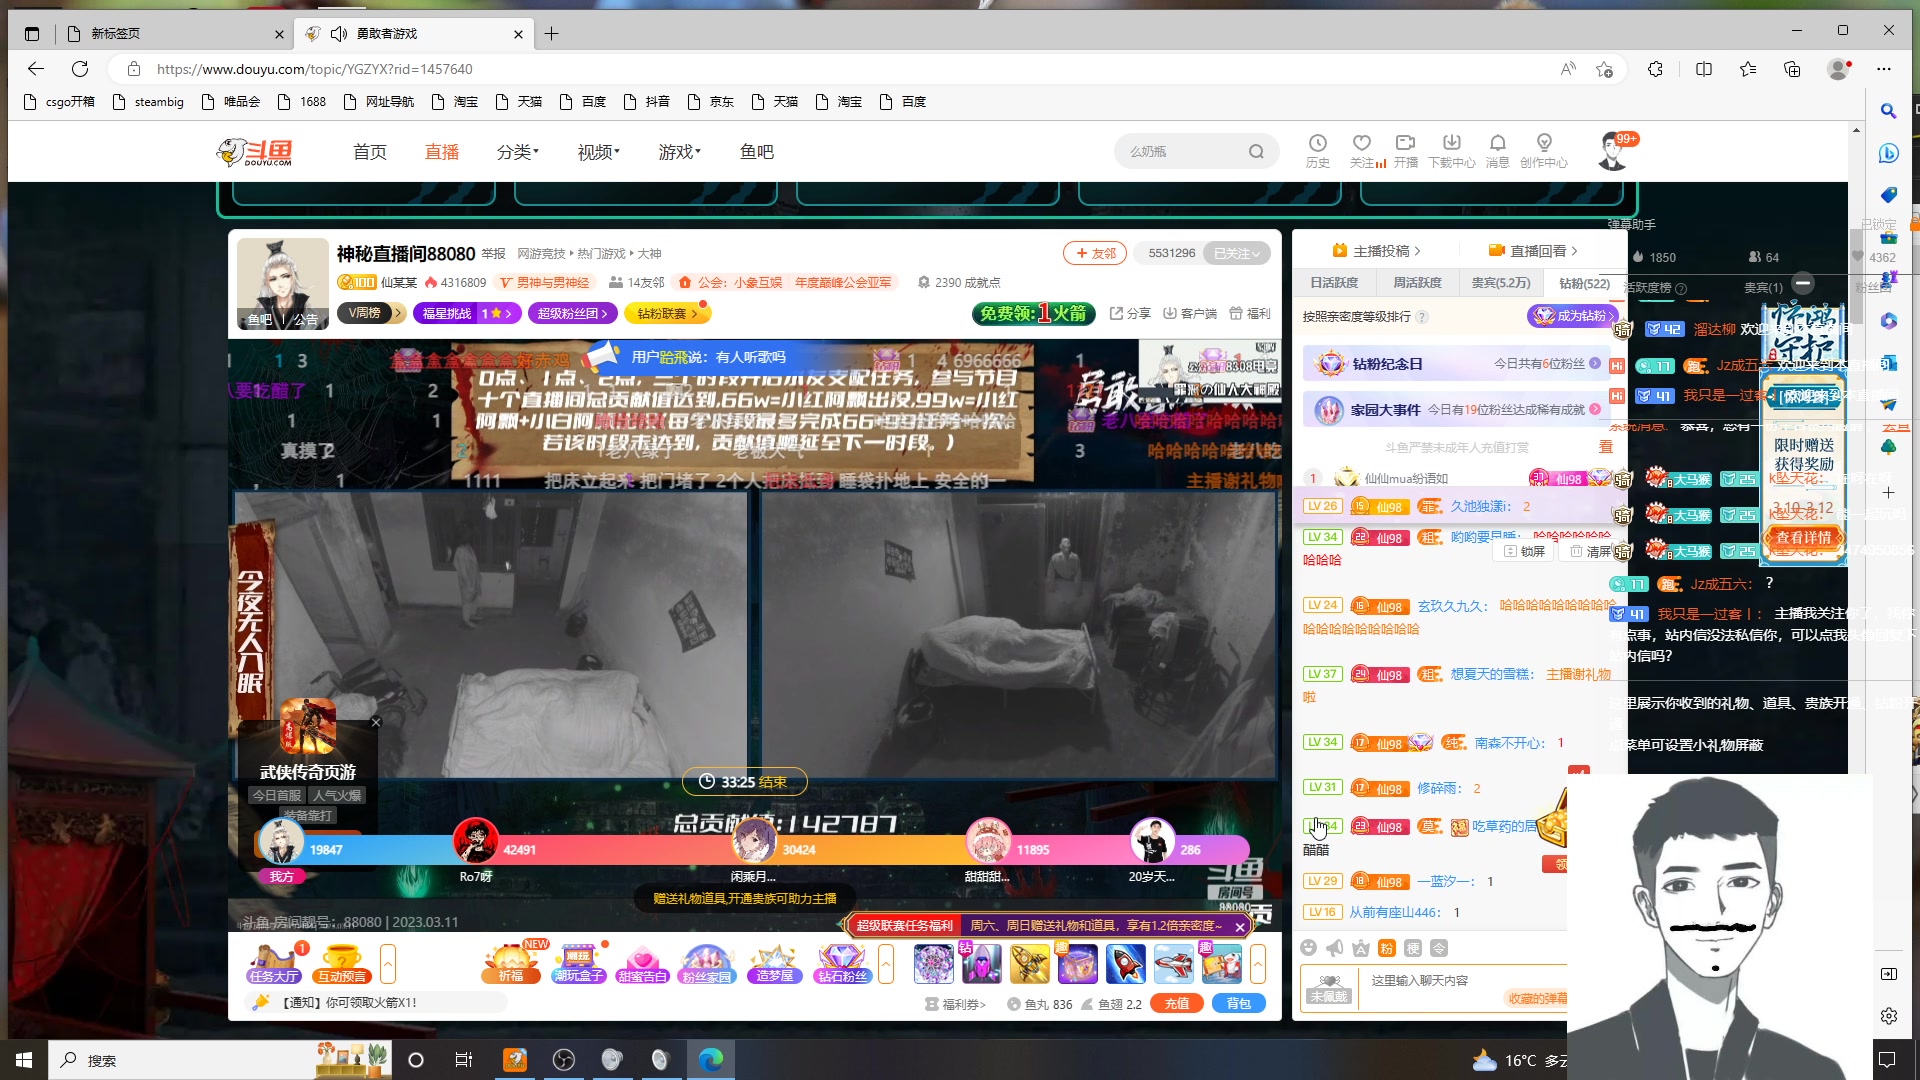Switch to 贵宾(5.2万) tab
Image resolution: width=1920 pixels, height=1080 pixels.
point(1501,283)
